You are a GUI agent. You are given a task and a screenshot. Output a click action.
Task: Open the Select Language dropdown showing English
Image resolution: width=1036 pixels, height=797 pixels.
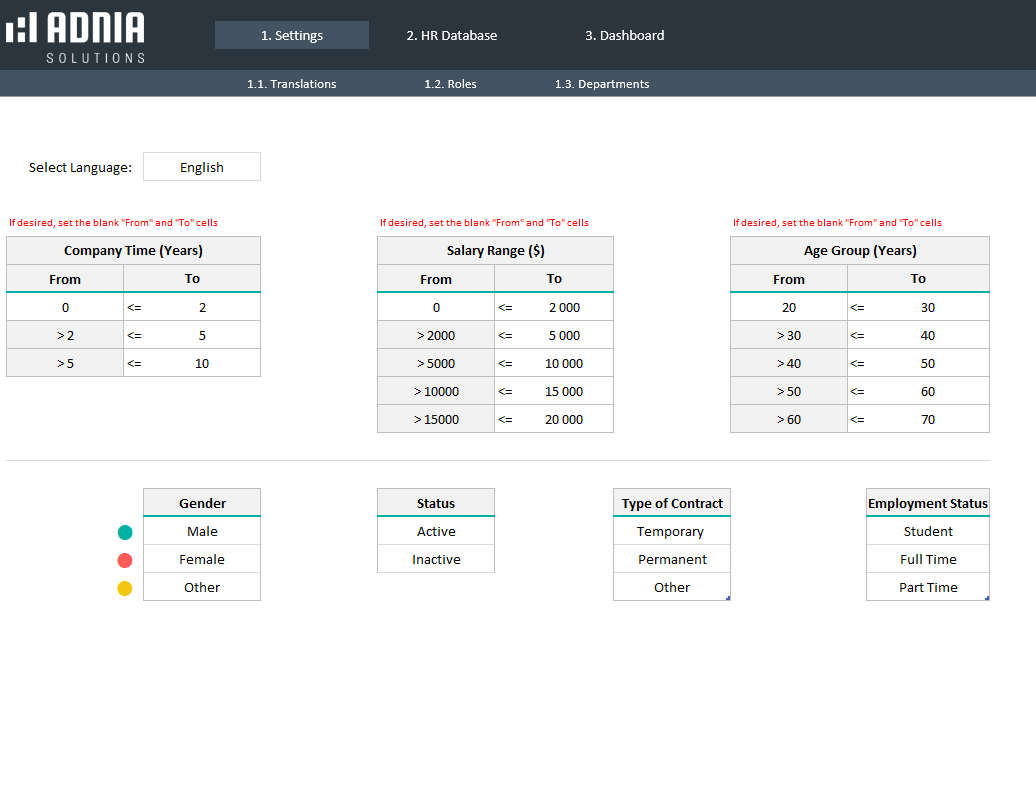(202, 167)
